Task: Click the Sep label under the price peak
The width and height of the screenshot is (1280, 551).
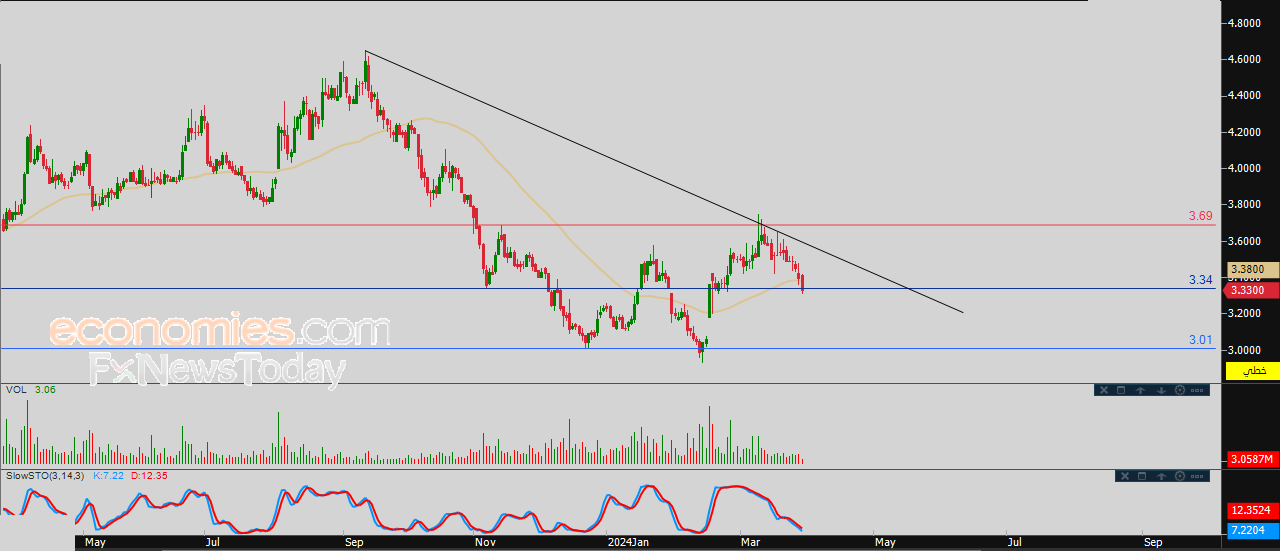Action: [353, 542]
